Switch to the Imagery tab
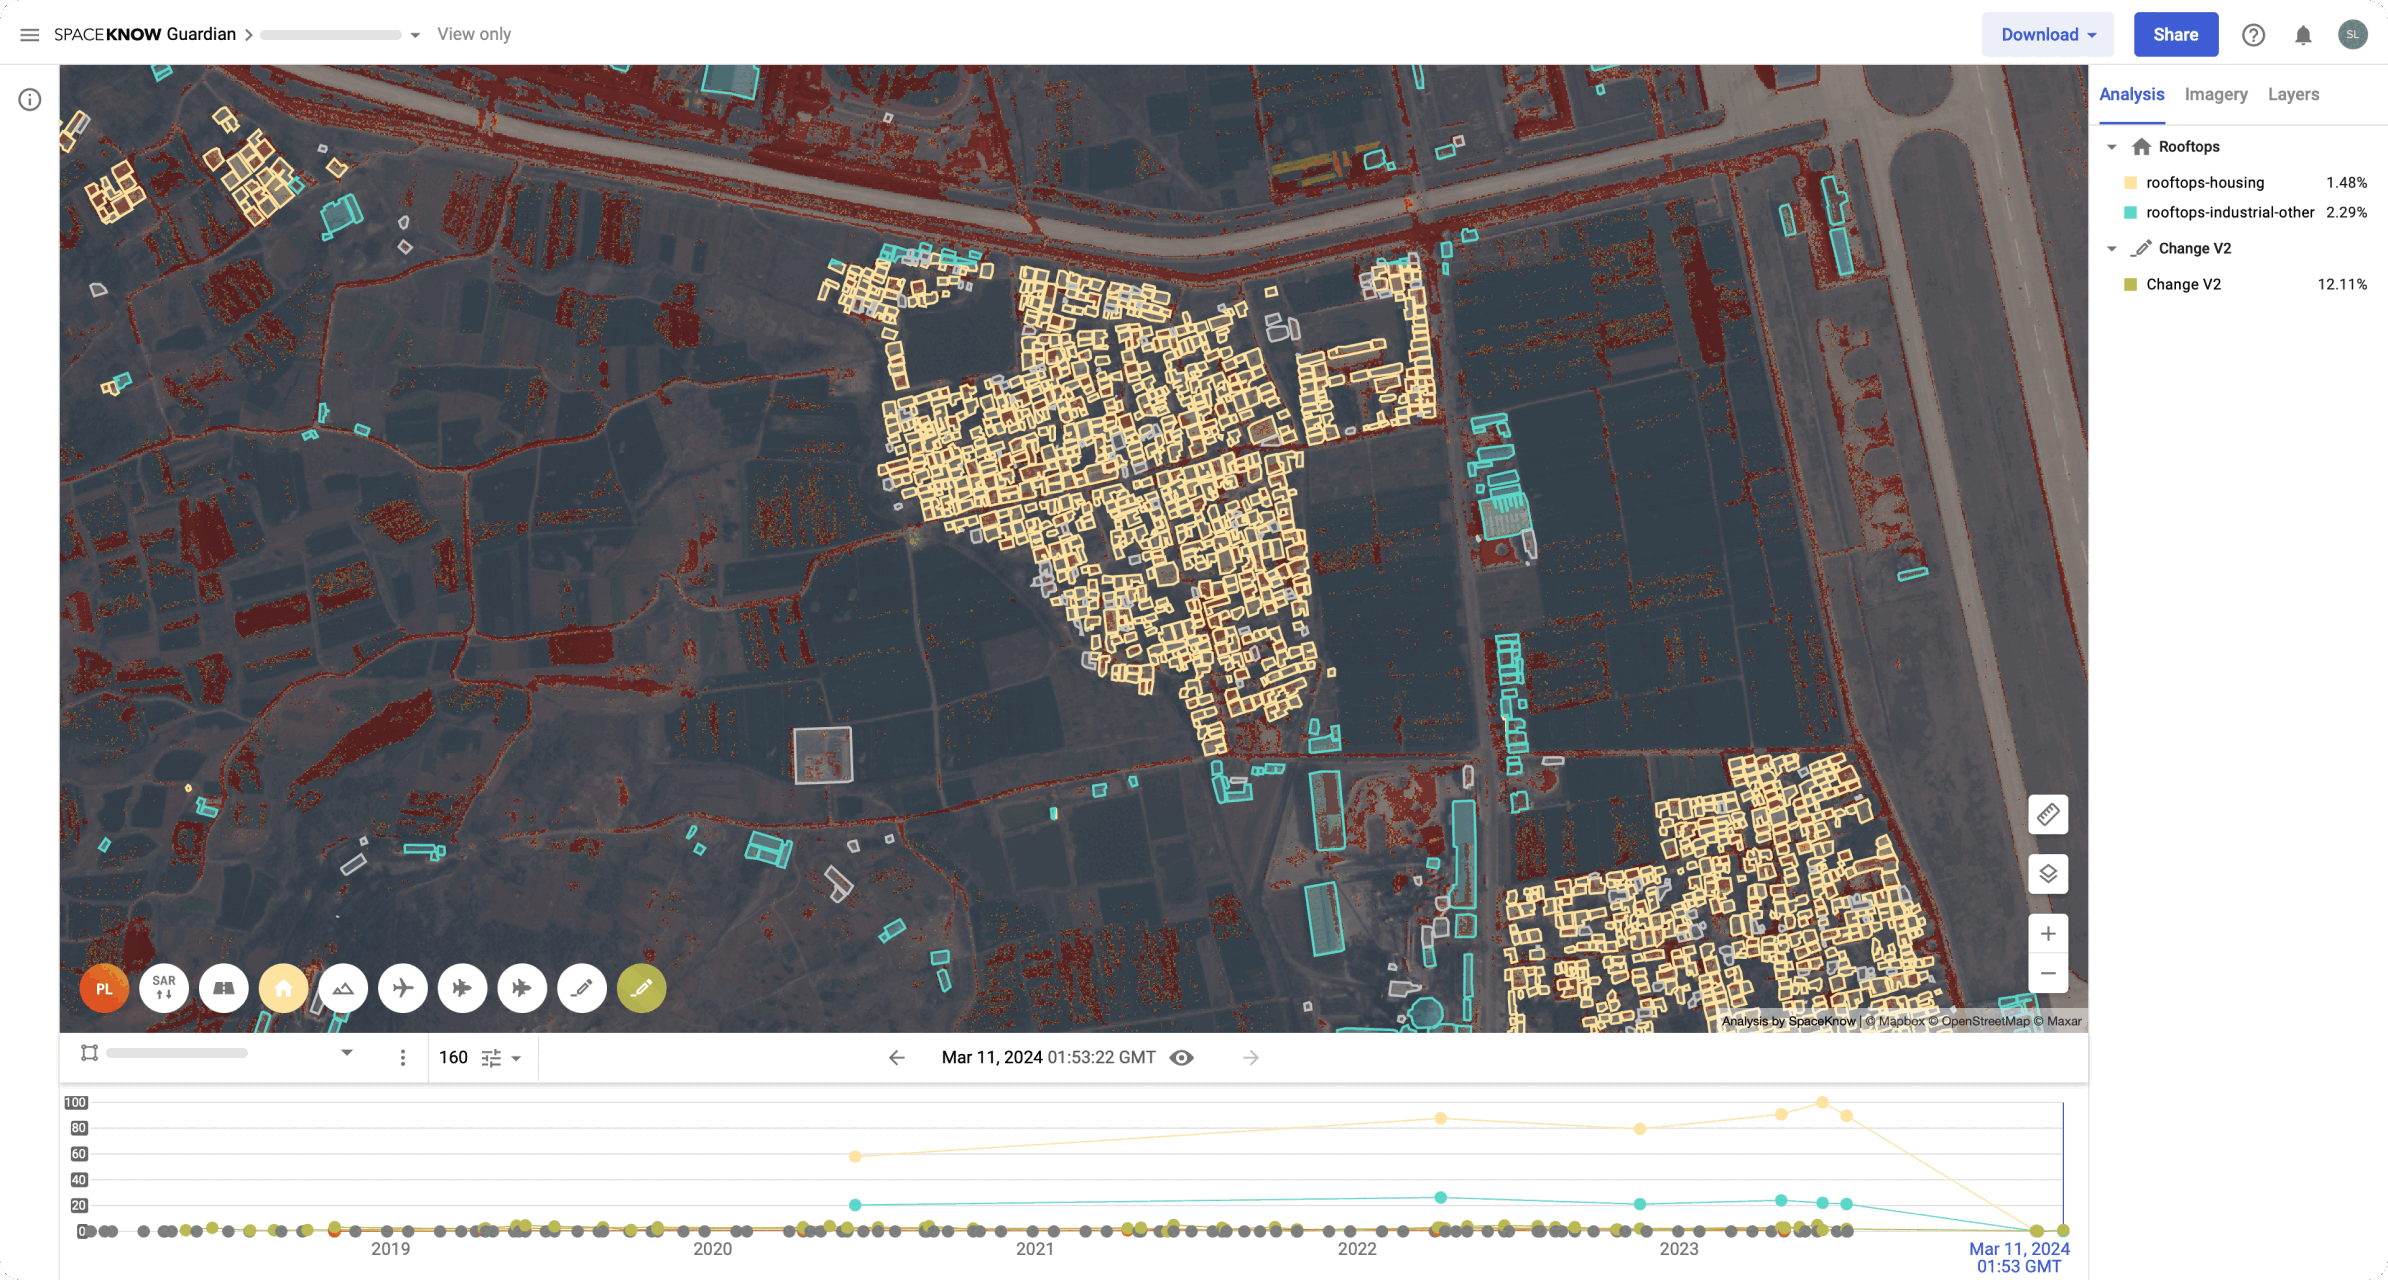This screenshot has width=2388, height=1280. coord(2216,94)
